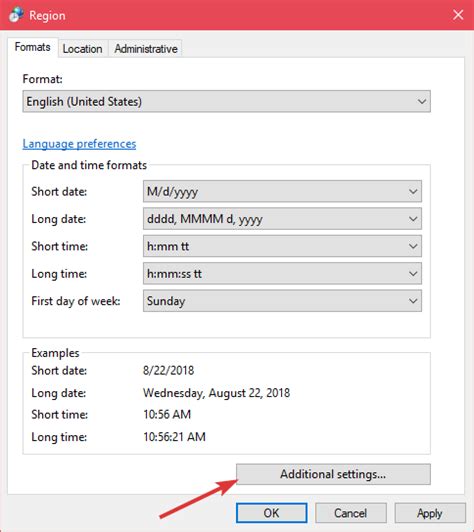
Task: Close the Region dialog window
Action: (458, 15)
